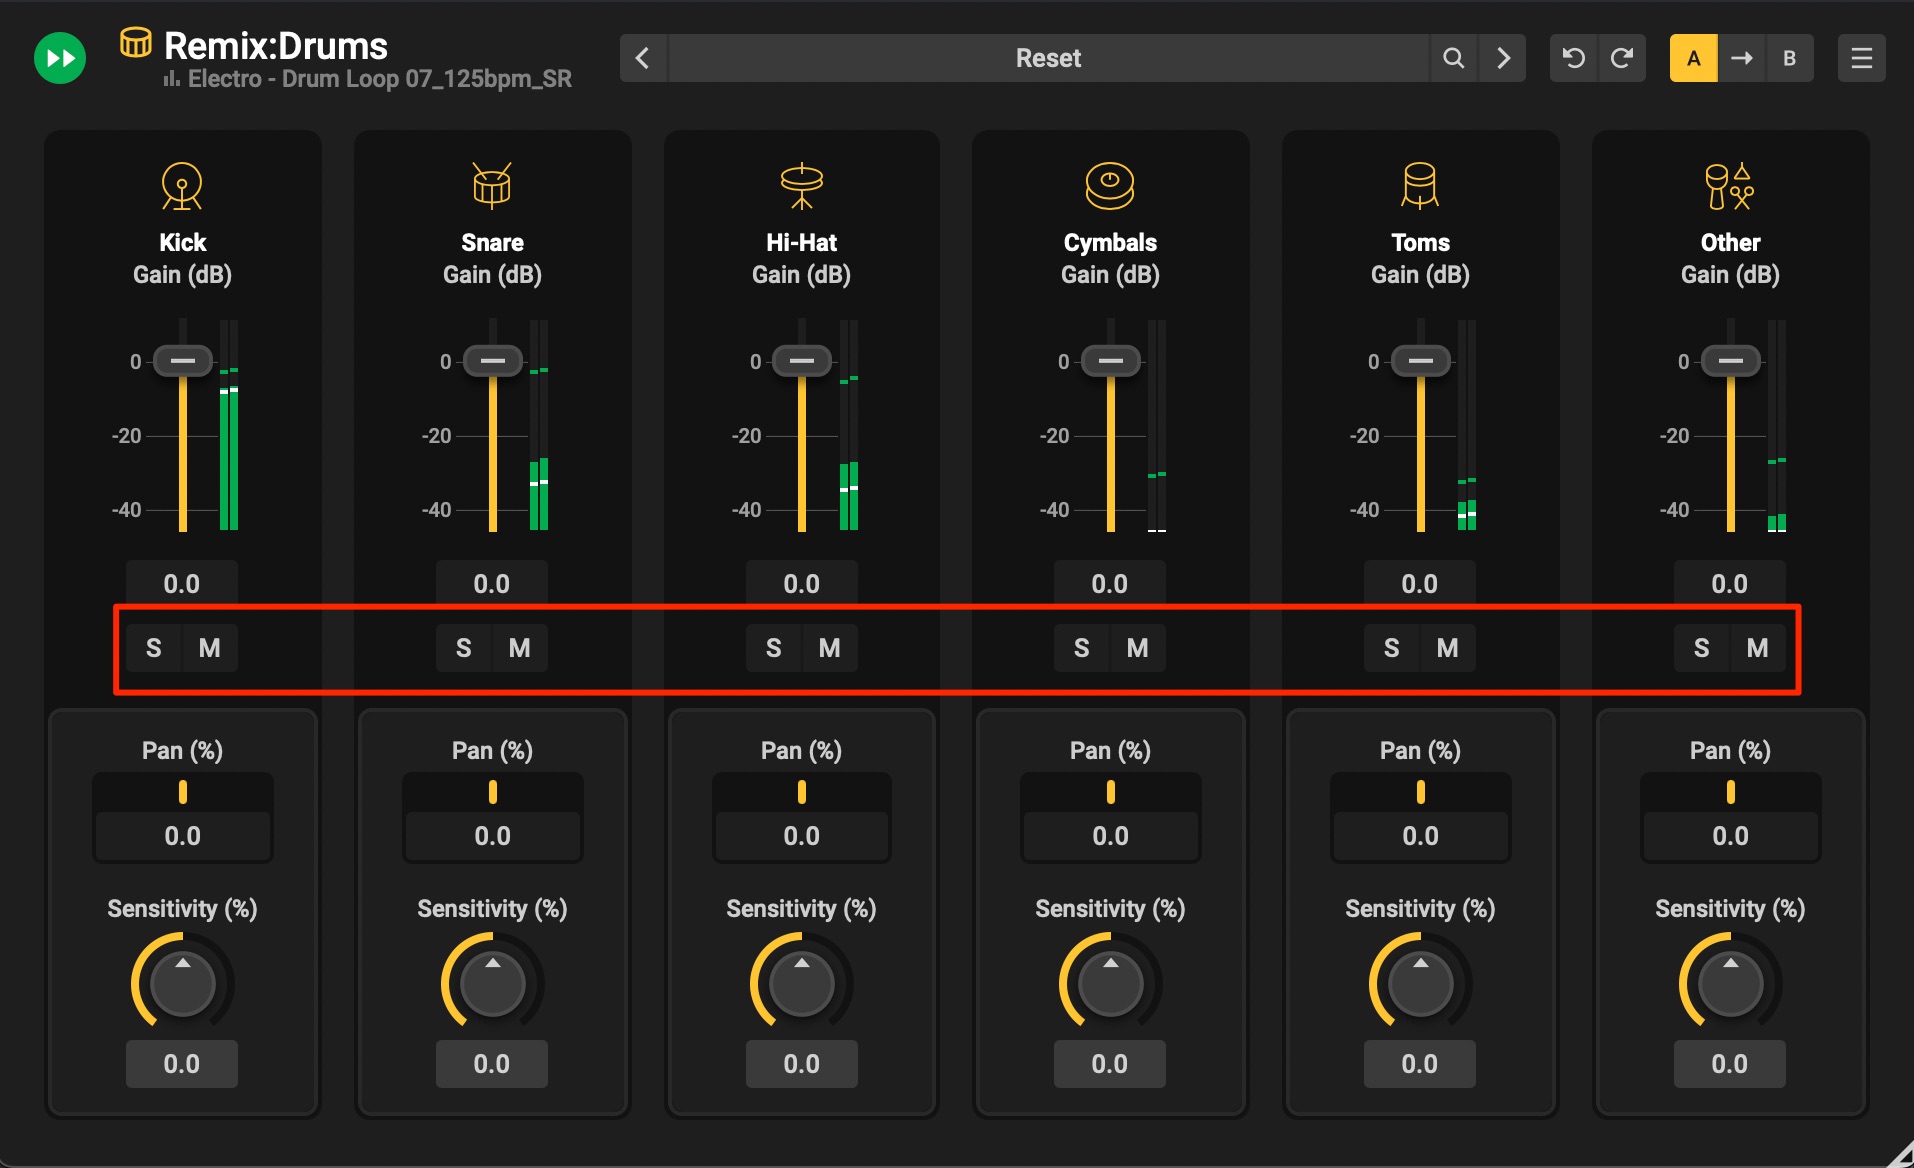Click the Remix:Drums drum logo icon
The image size is (1914, 1168).
136,43
